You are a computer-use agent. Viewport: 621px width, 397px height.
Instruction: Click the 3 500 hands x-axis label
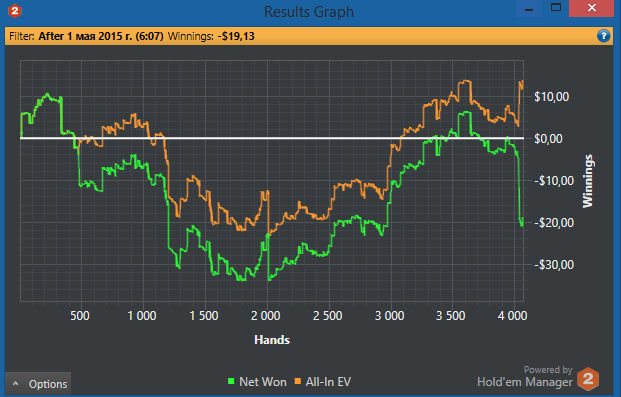pyautogui.click(x=451, y=316)
